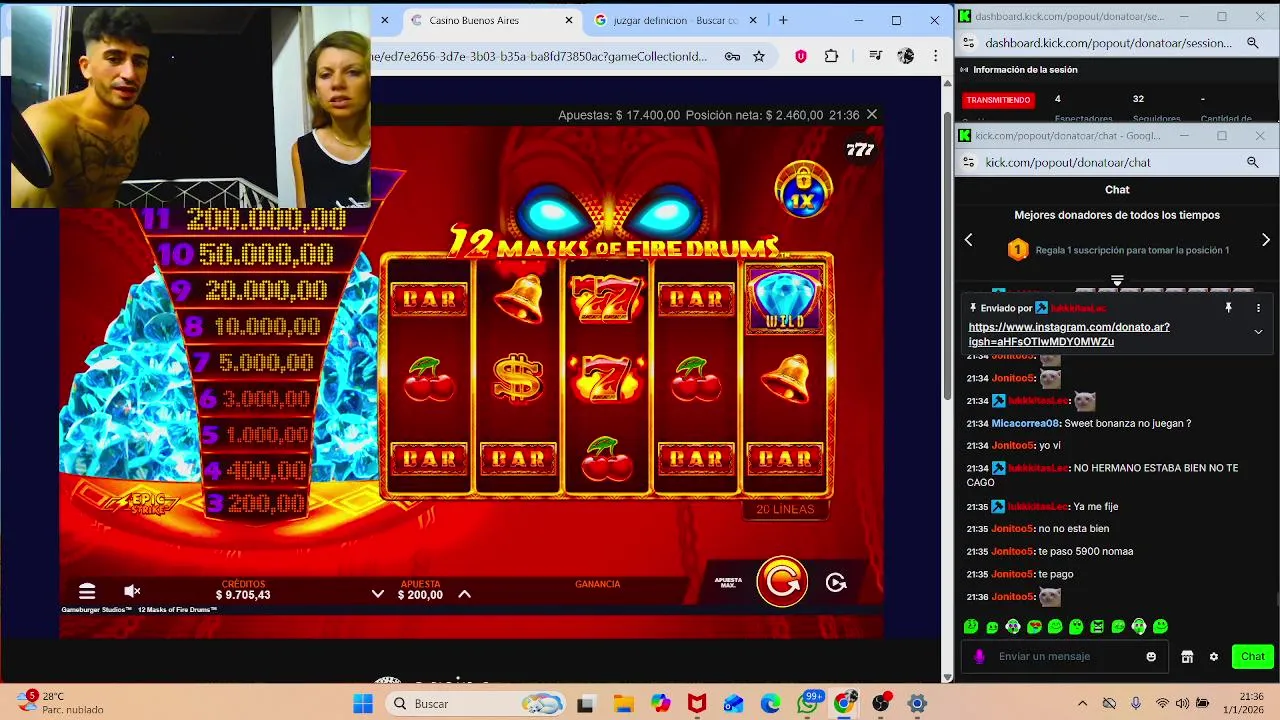Click the 20 LINEAS indicator
Viewport: 1280px width, 720px height.
tap(785, 509)
